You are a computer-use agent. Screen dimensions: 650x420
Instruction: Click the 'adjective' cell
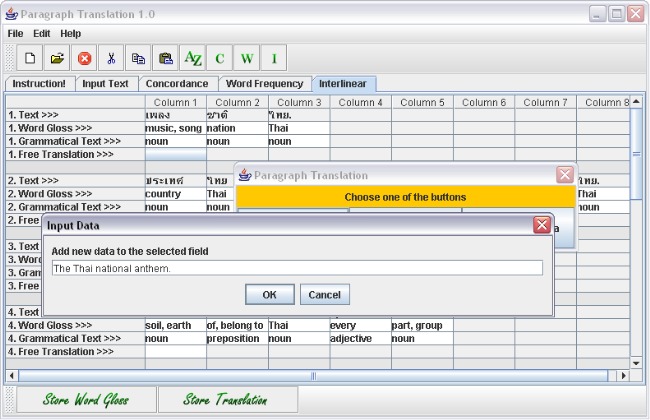click(x=361, y=338)
